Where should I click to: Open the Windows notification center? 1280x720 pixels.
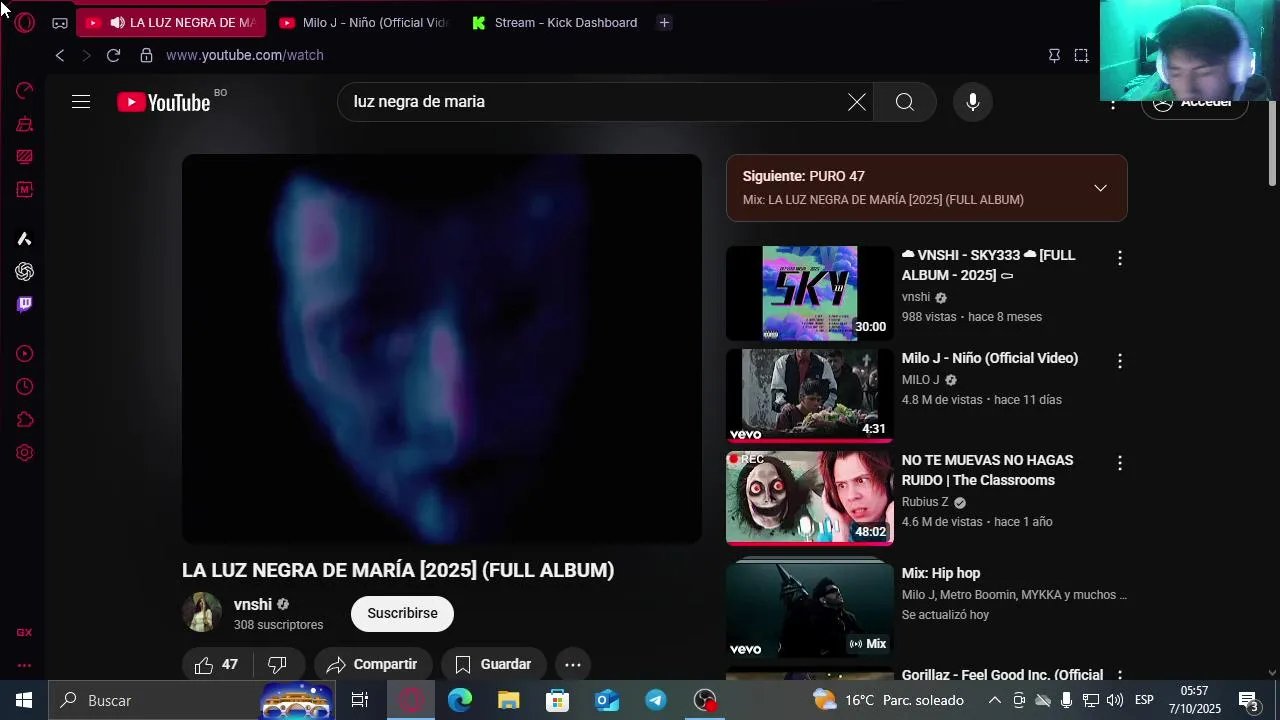1249,700
